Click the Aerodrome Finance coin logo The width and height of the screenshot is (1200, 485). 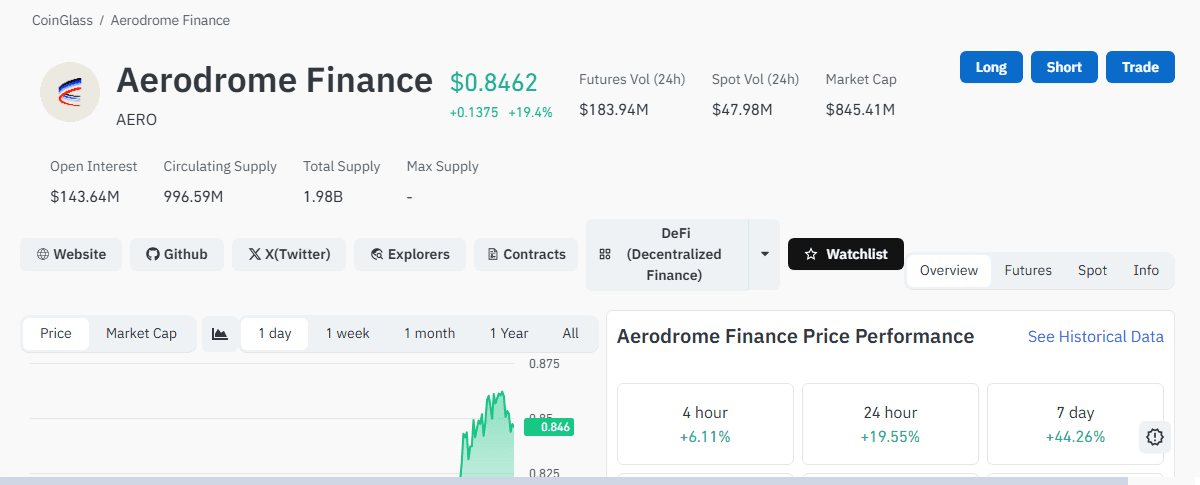coord(70,92)
